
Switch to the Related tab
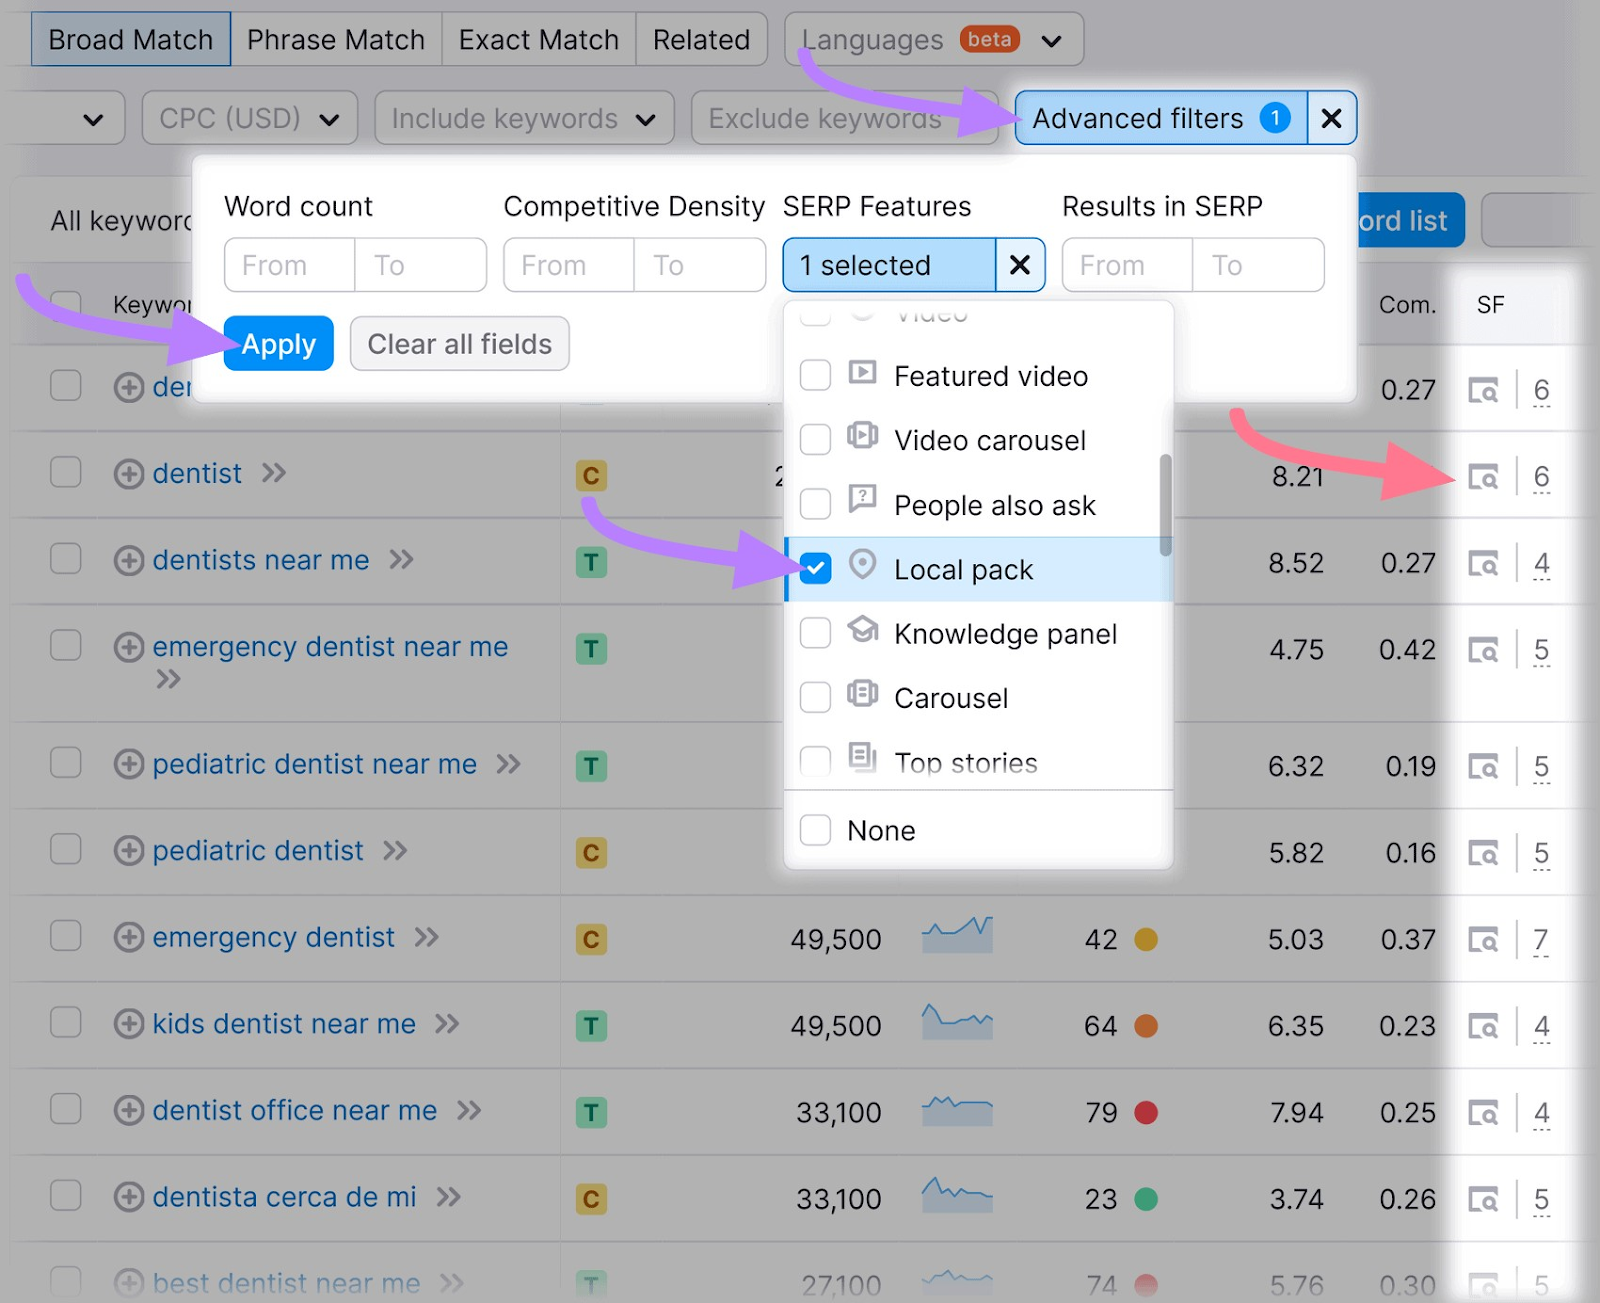(701, 39)
